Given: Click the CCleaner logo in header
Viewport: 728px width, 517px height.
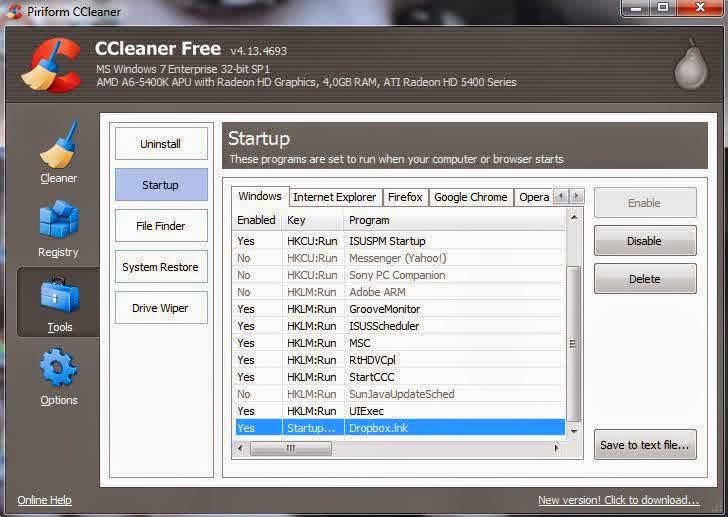Looking at the screenshot, I should [51, 65].
